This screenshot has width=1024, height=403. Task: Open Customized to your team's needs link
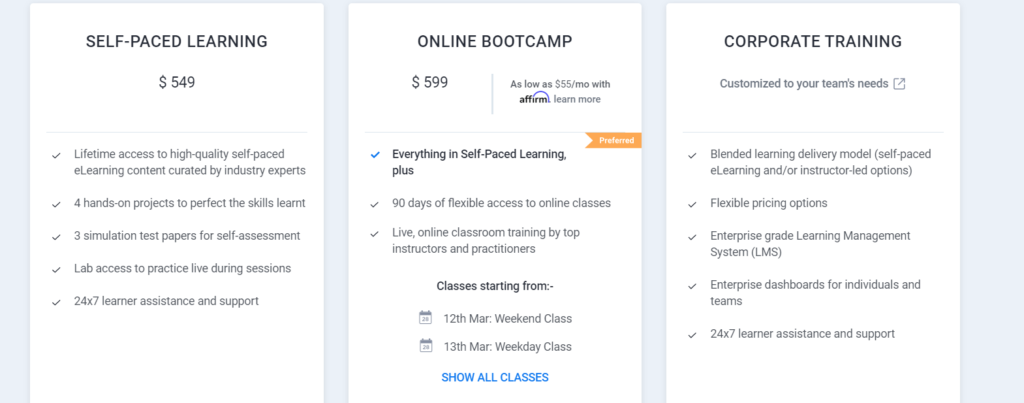click(x=803, y=84)
